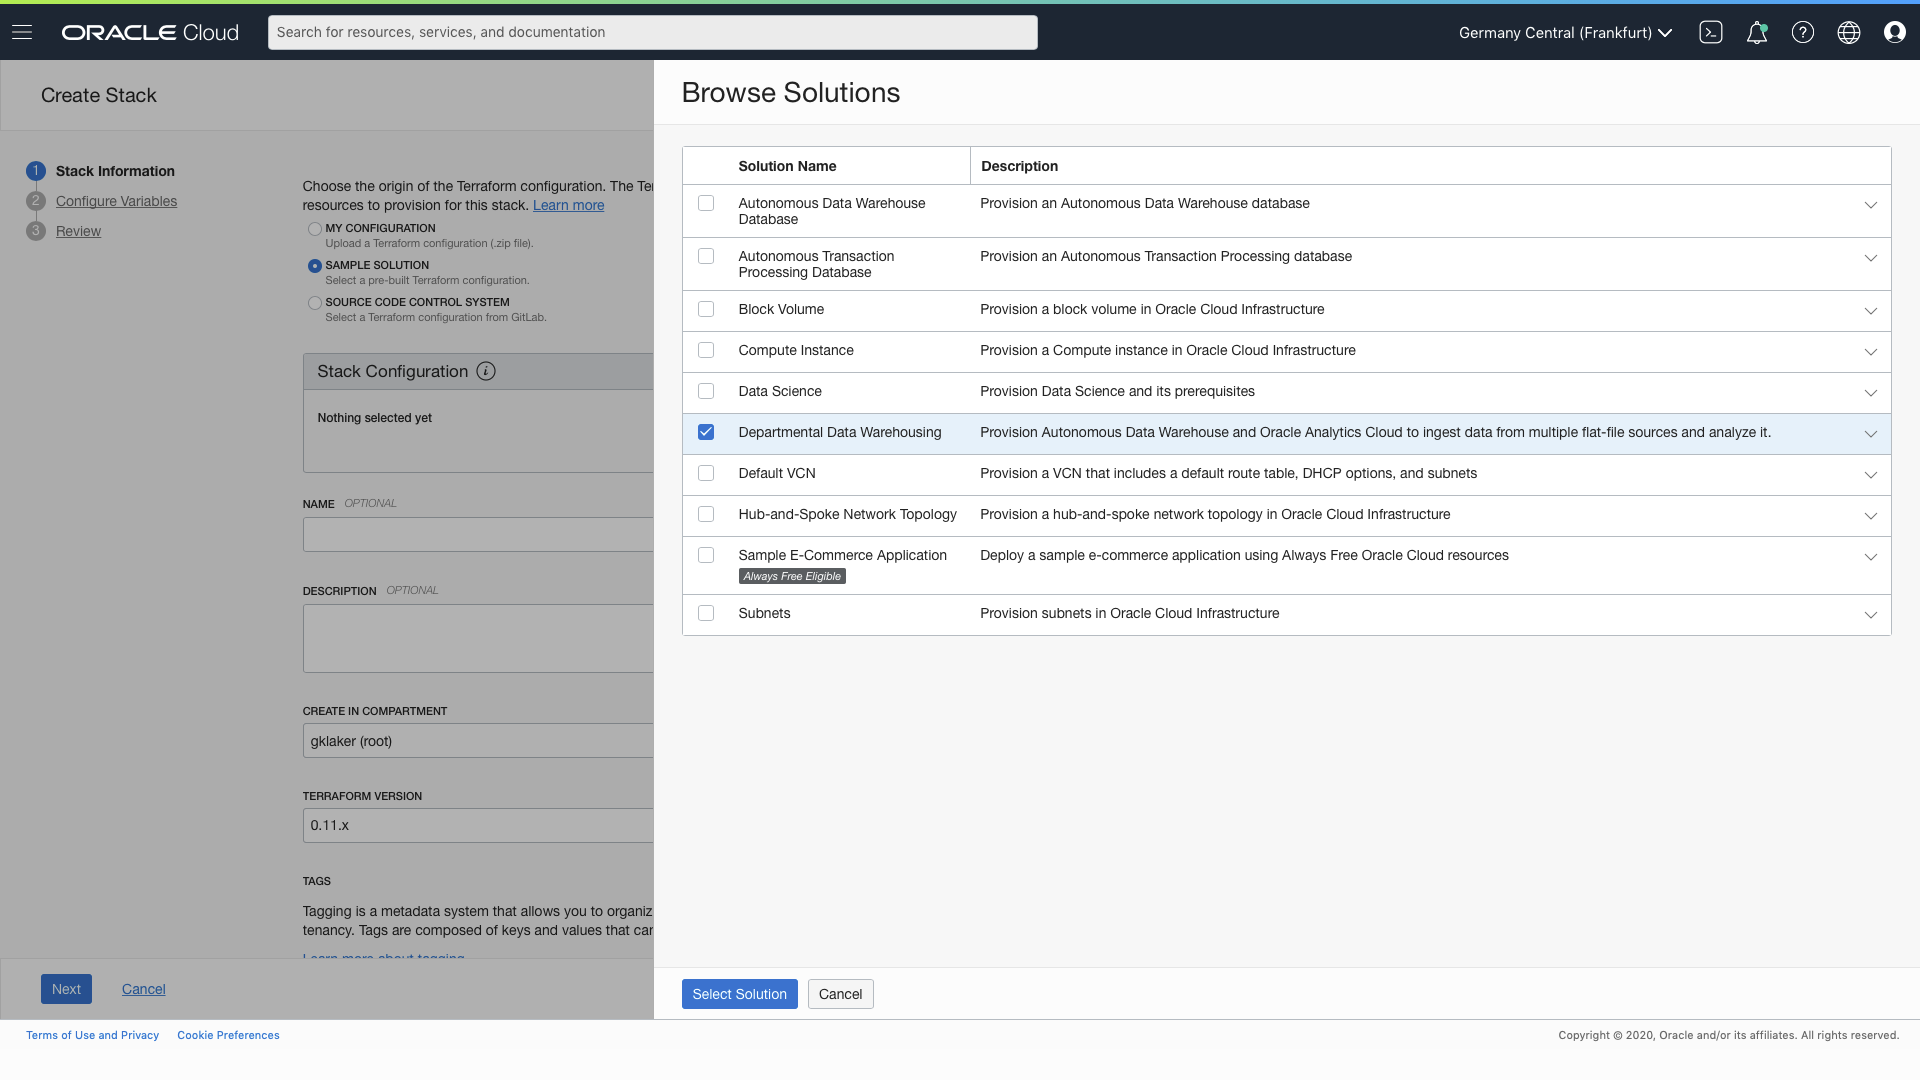Go to the Configure Variables step
Screen dimensions: 1920x1080
click(x=116, y=201)
